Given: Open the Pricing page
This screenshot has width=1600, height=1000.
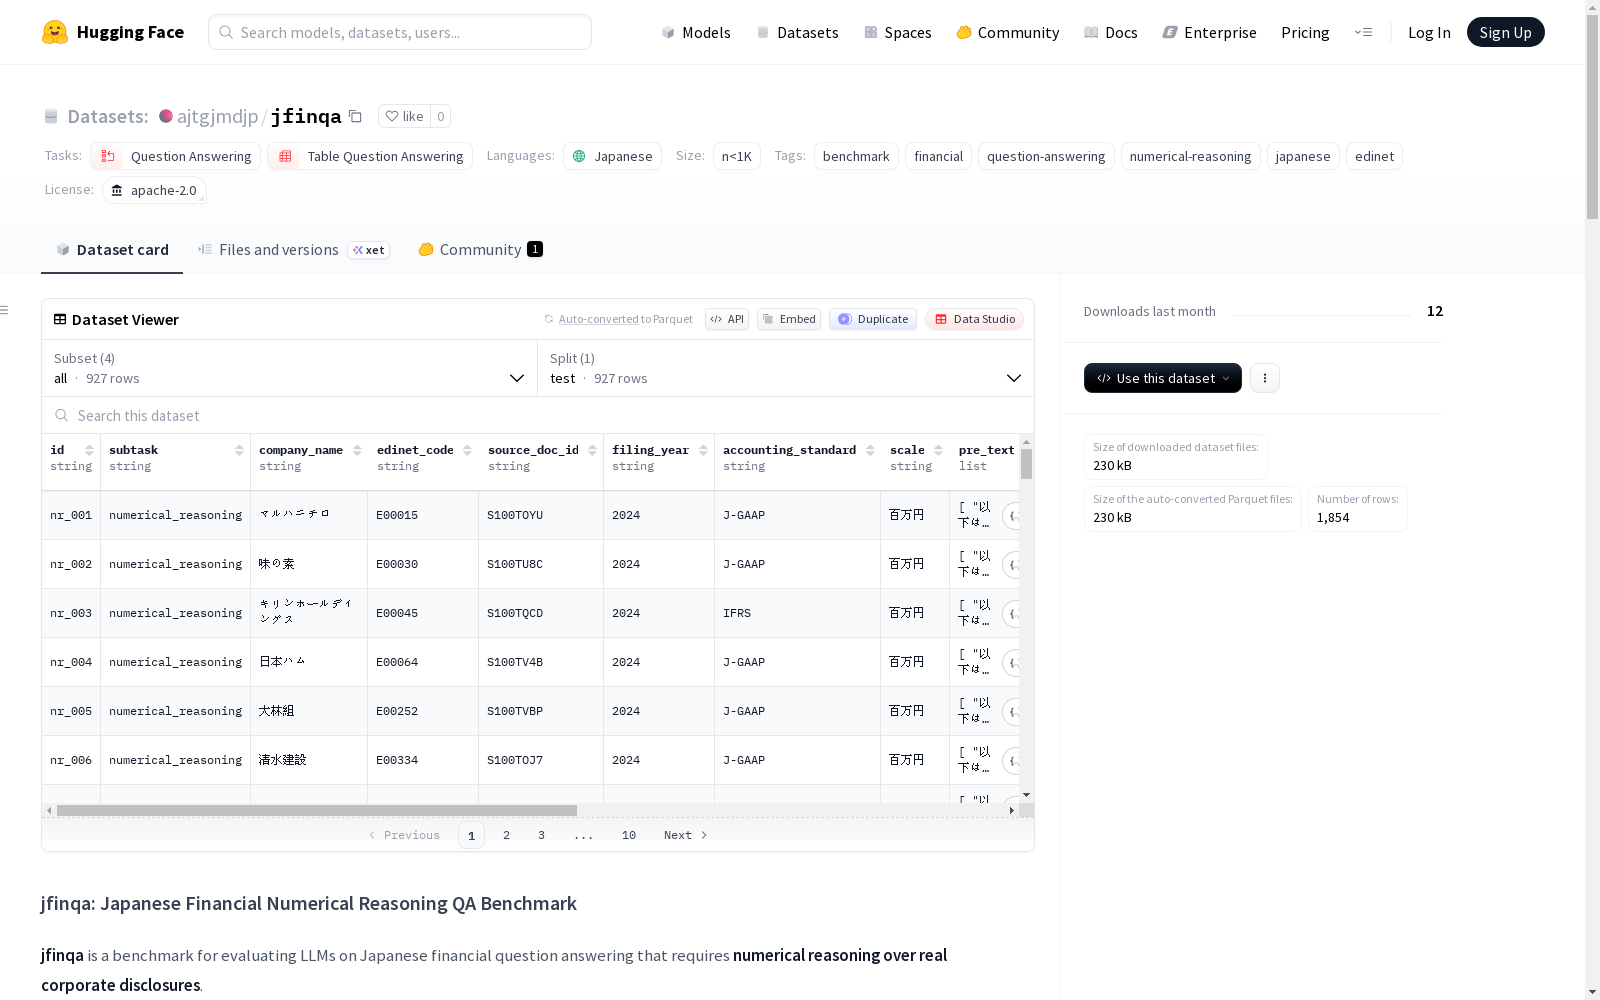Looking at the screenshot, I should 1305,32.
